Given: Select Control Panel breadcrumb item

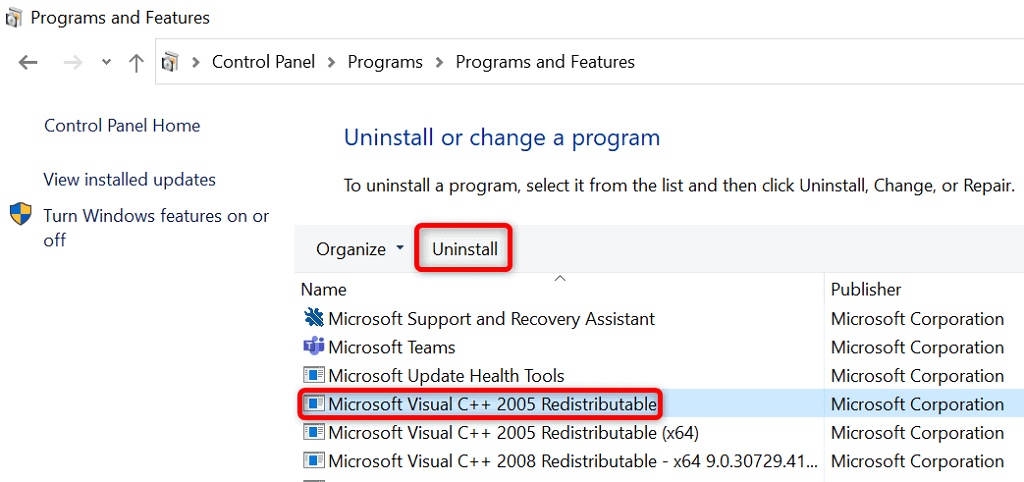Looking at the screenshot, I should [263, 62].
